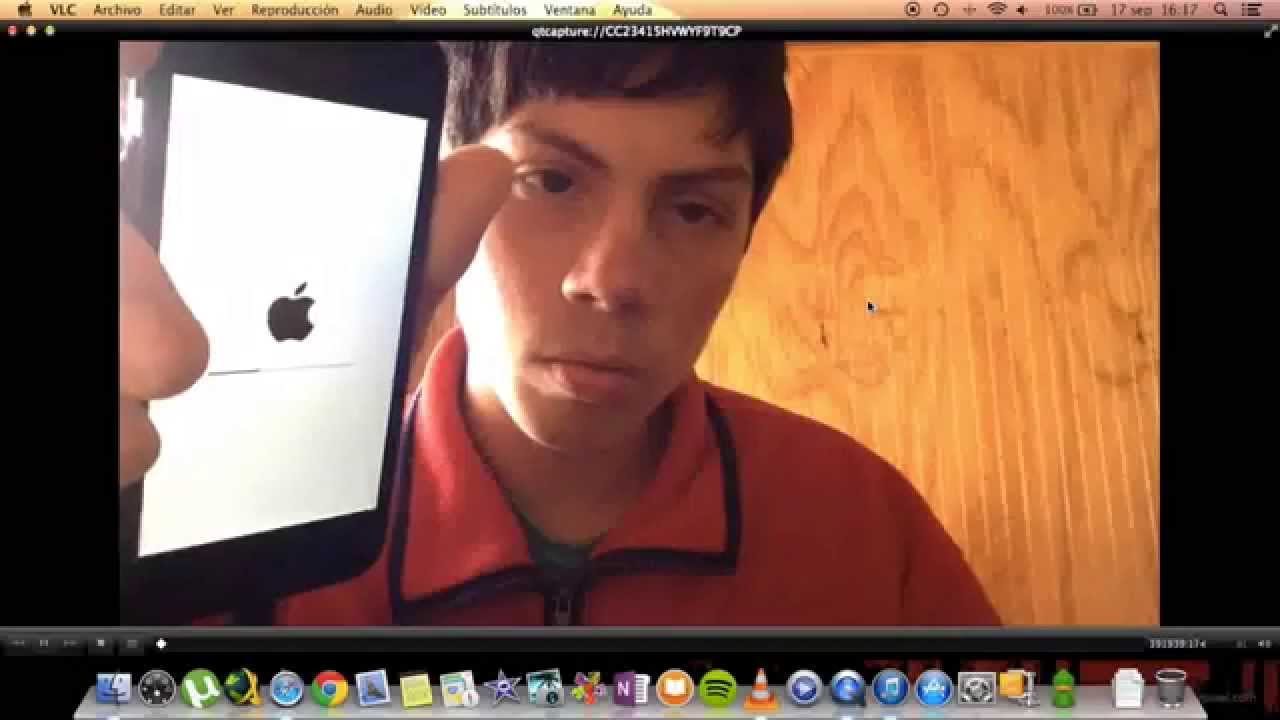
Task: Enter fullscreen with the window's corner arrows
Action: coord(1271,31)
